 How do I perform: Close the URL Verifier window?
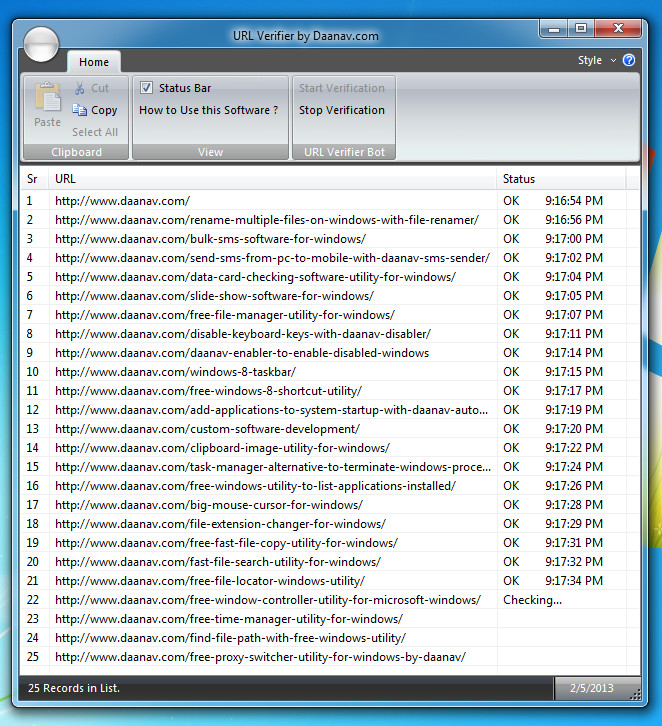pos(618,29)
